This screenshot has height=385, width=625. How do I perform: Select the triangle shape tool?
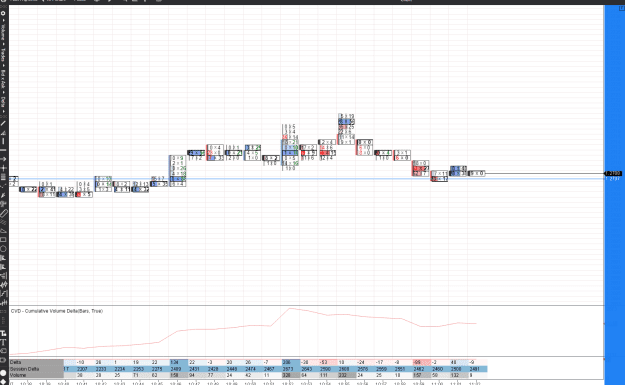coord(3,231)
